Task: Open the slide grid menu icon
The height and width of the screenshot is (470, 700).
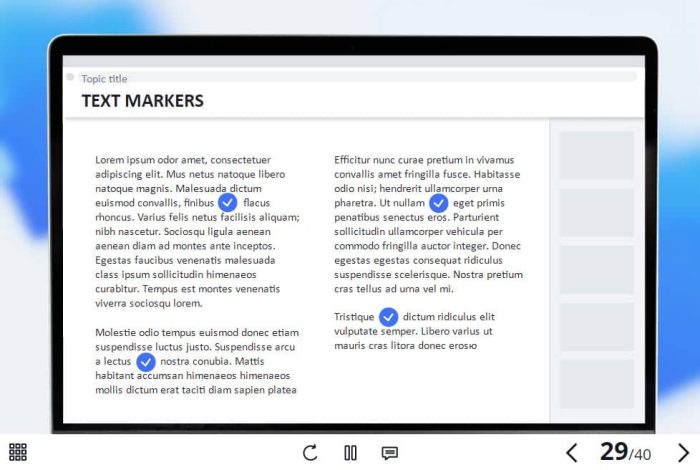Action: pyautogui.click(x=18, y=452)
